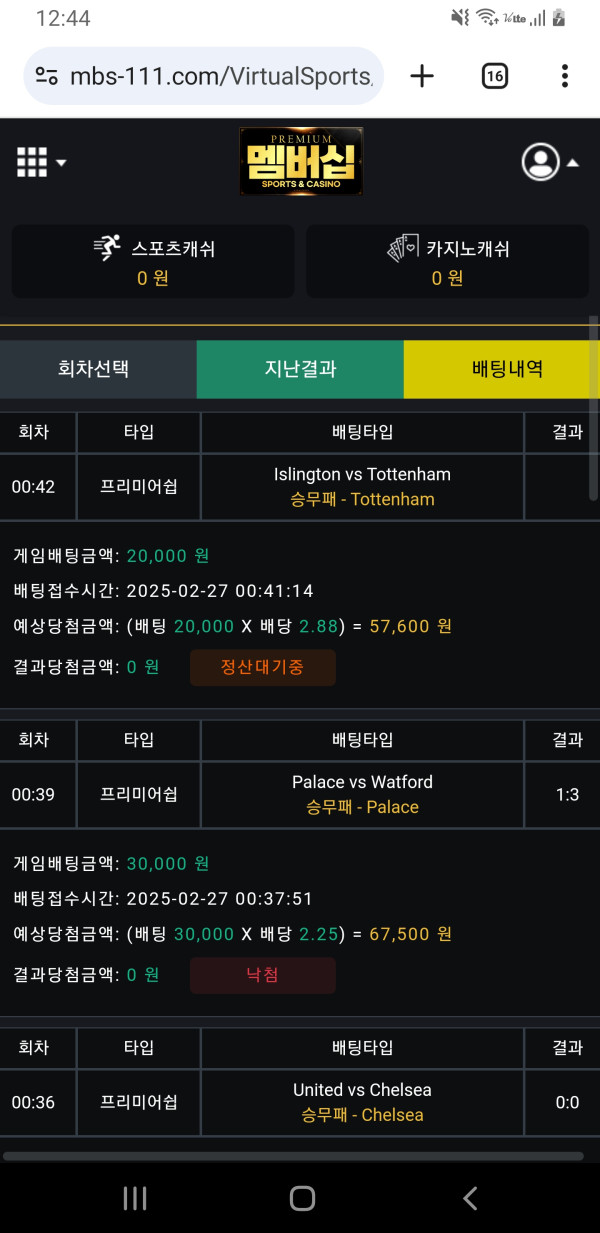
Task: Tap the address bar showing mbs-111.com
Action: point(200,75)
